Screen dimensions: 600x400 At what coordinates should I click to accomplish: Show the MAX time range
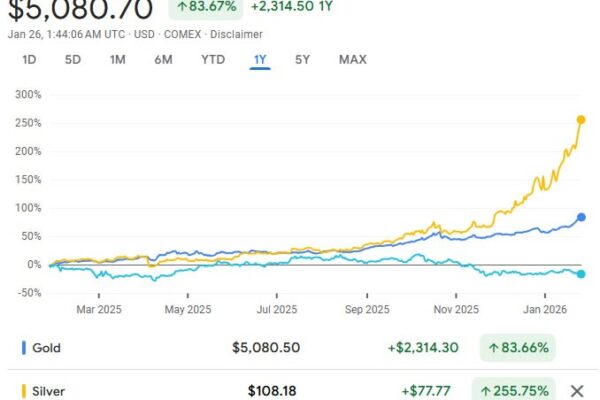click(352, 60)
